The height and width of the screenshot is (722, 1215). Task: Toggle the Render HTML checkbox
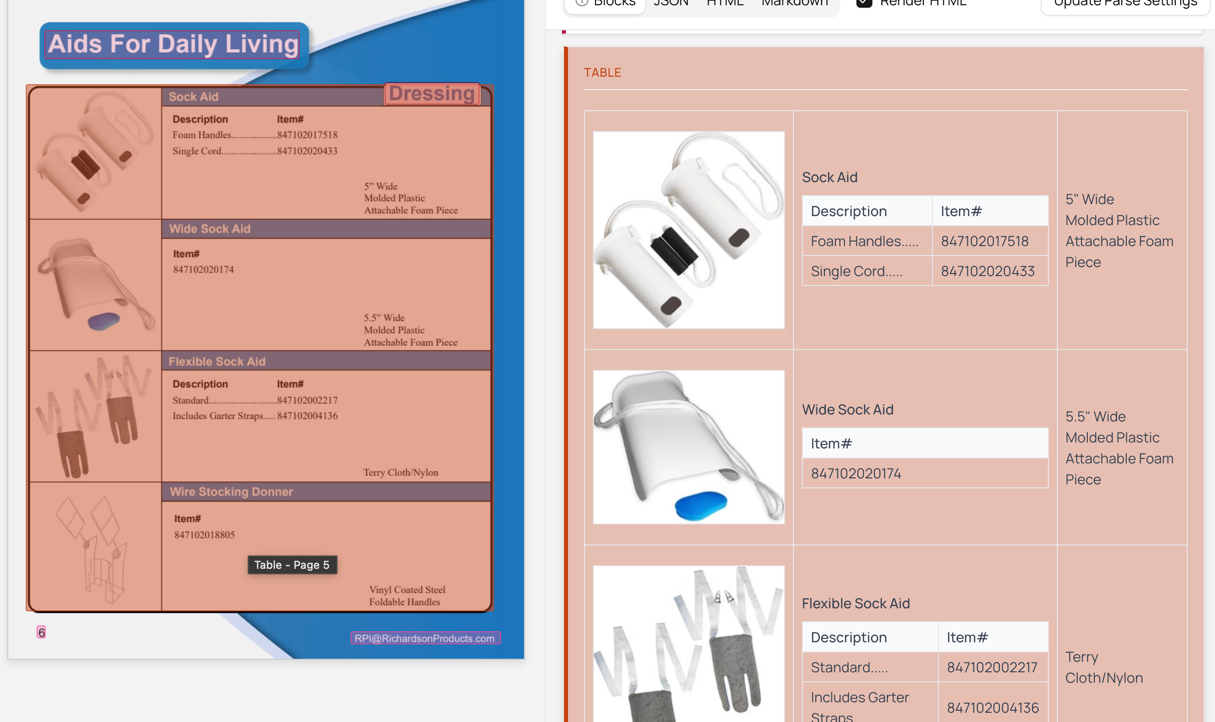click(x=864, y=3)
